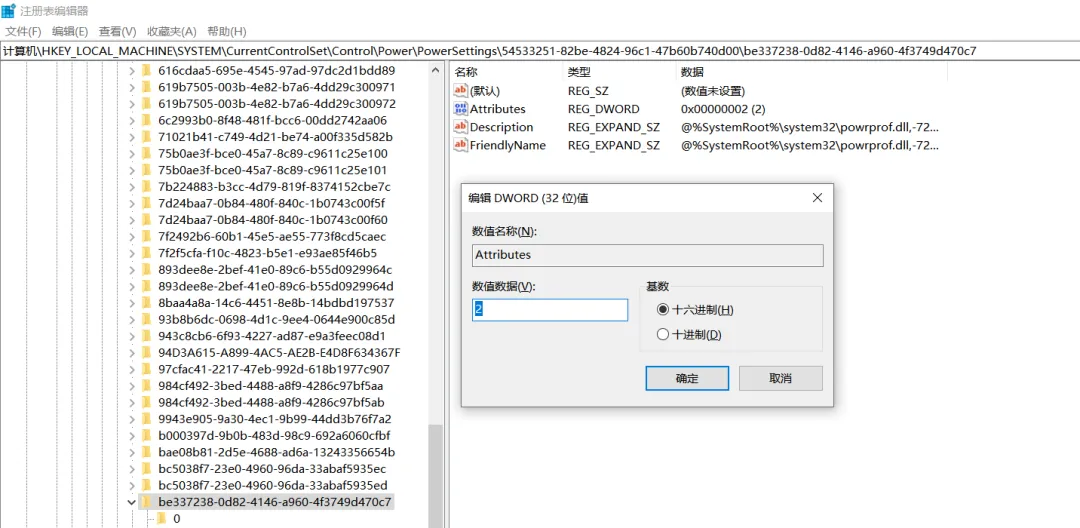Click the registry path address bar

540,51
